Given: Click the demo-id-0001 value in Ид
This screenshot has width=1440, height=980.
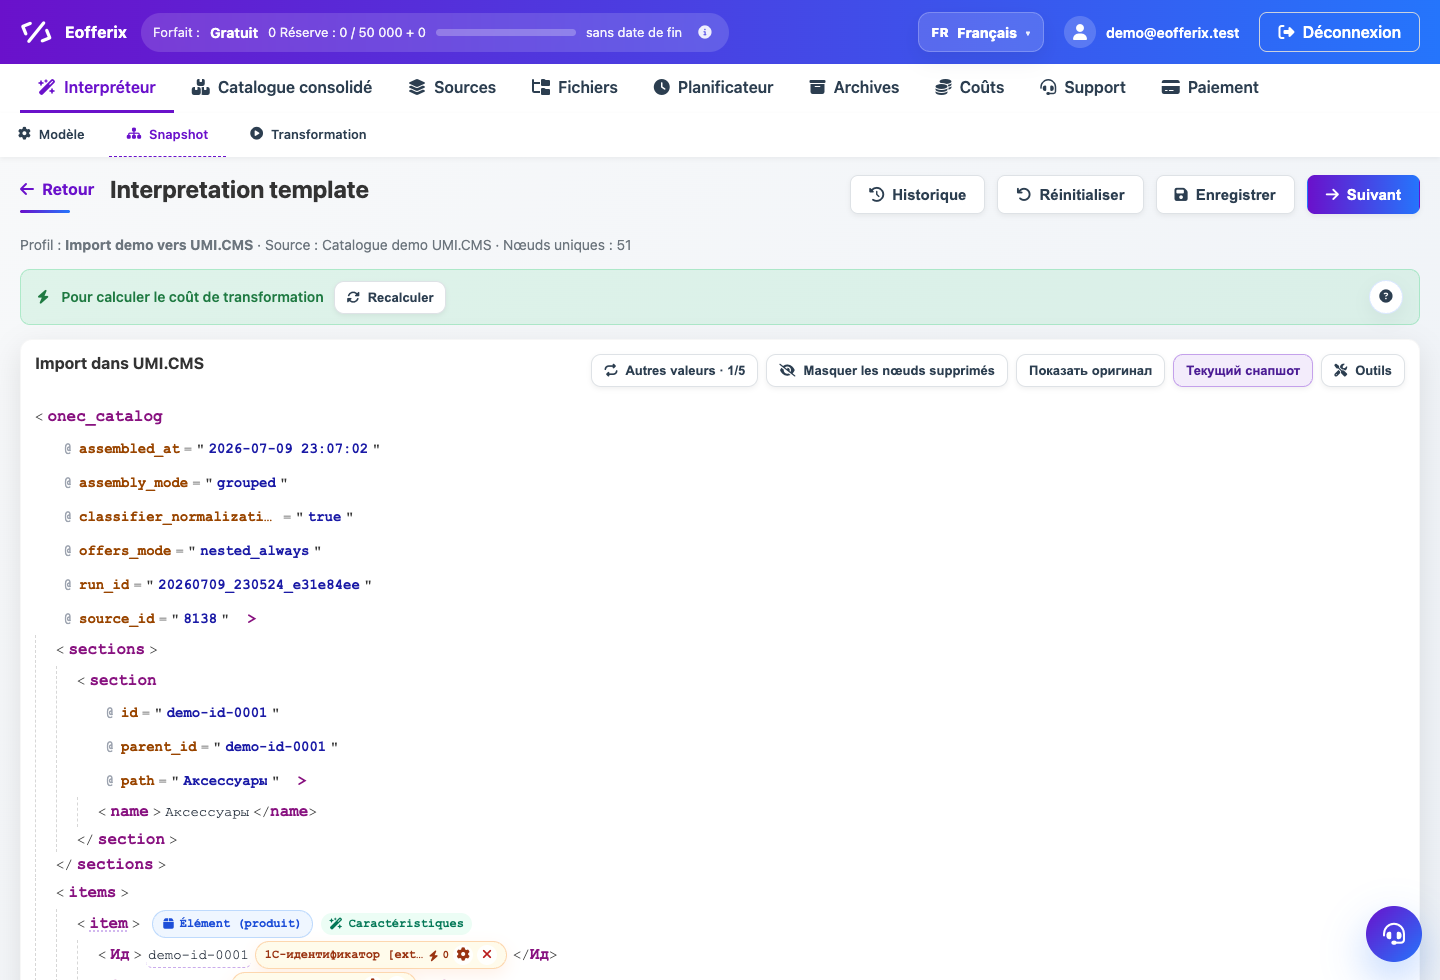Looking at the screenshot, I should click(198, 955).
